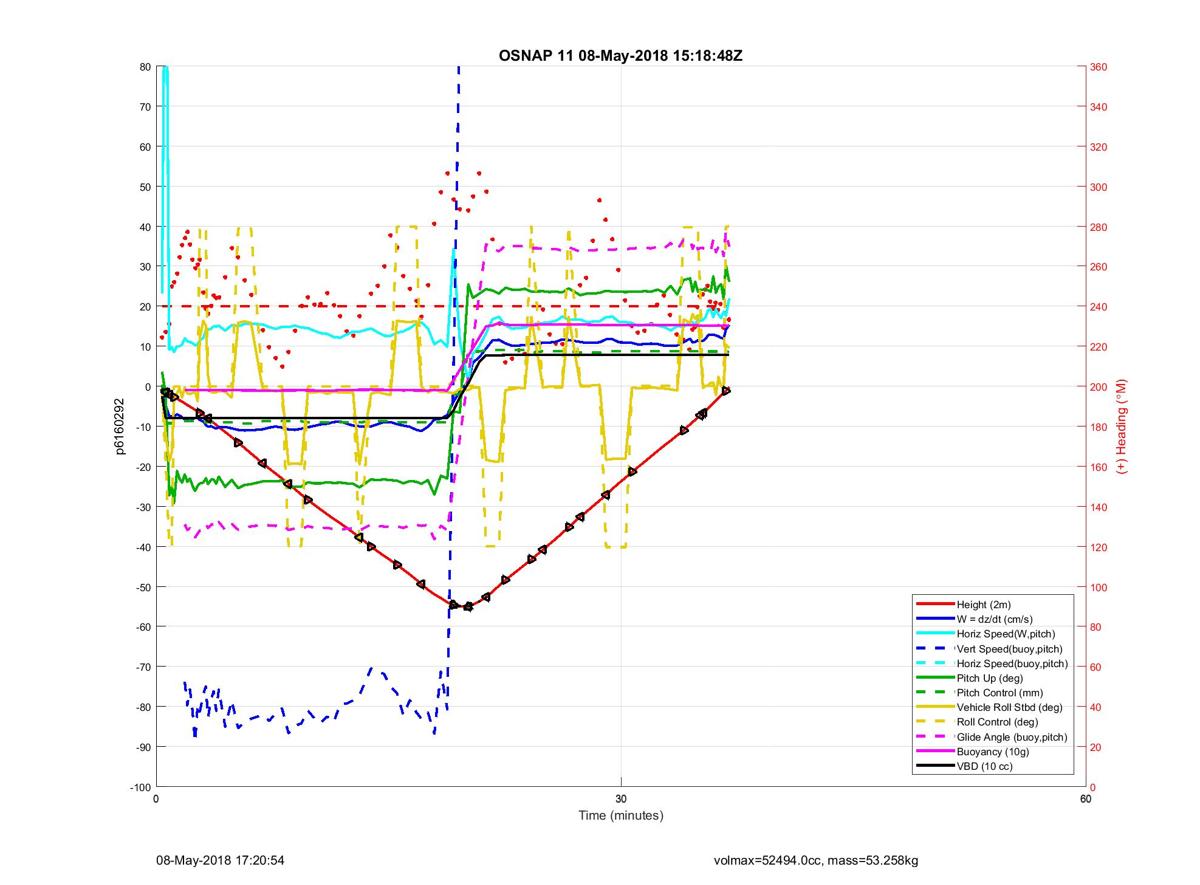Pick the Horiz Speed(W,pitch) legend label
Image resolution: width=1200 pixels, height=885 pixels.
(x=1006, y=633)
